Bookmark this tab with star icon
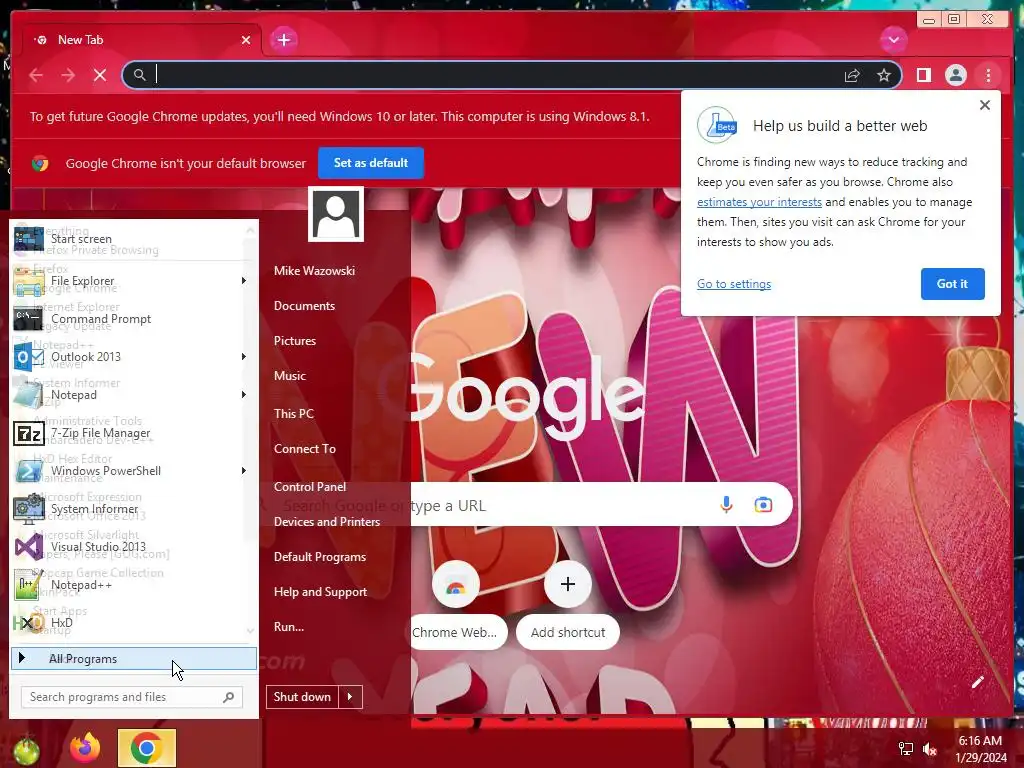The height and width of the screenshot is (768, 1024). tap(884, 75)
